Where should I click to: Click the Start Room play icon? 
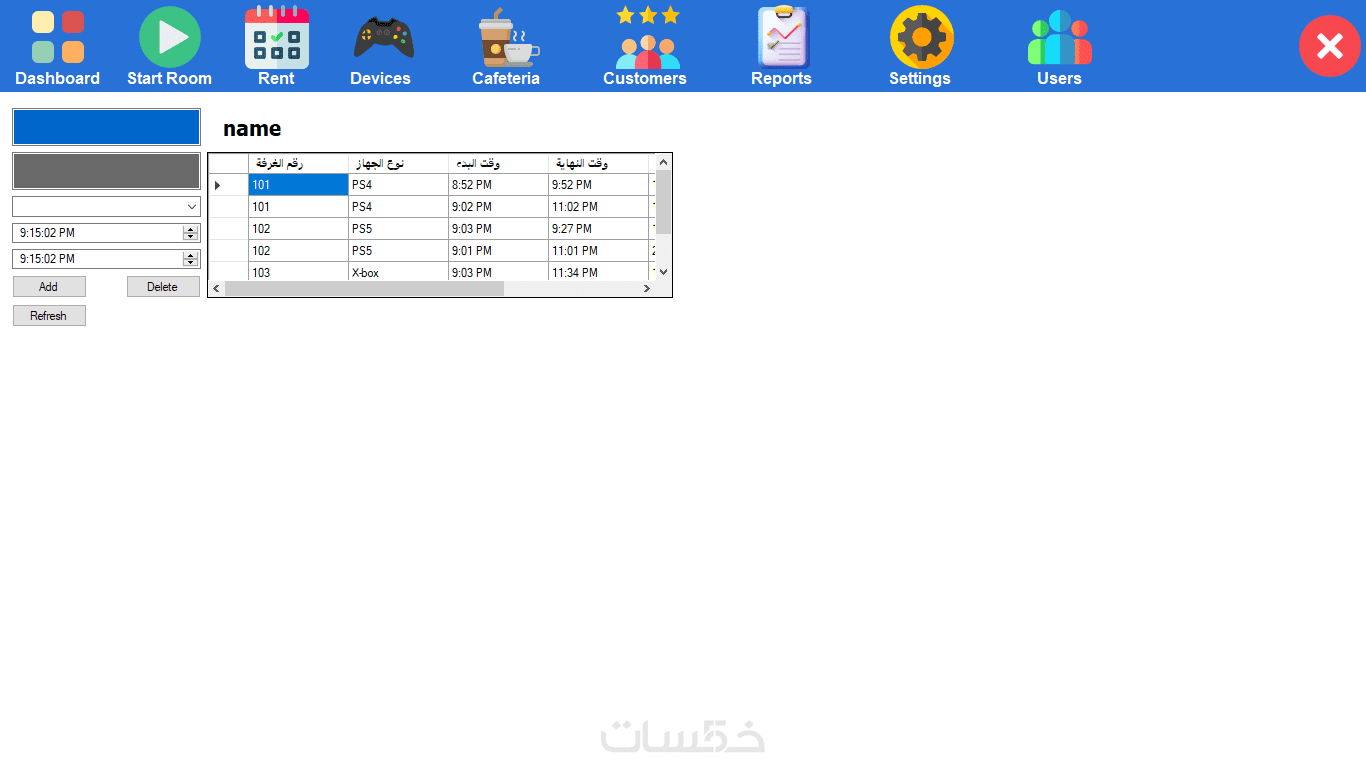pos(169,37)
